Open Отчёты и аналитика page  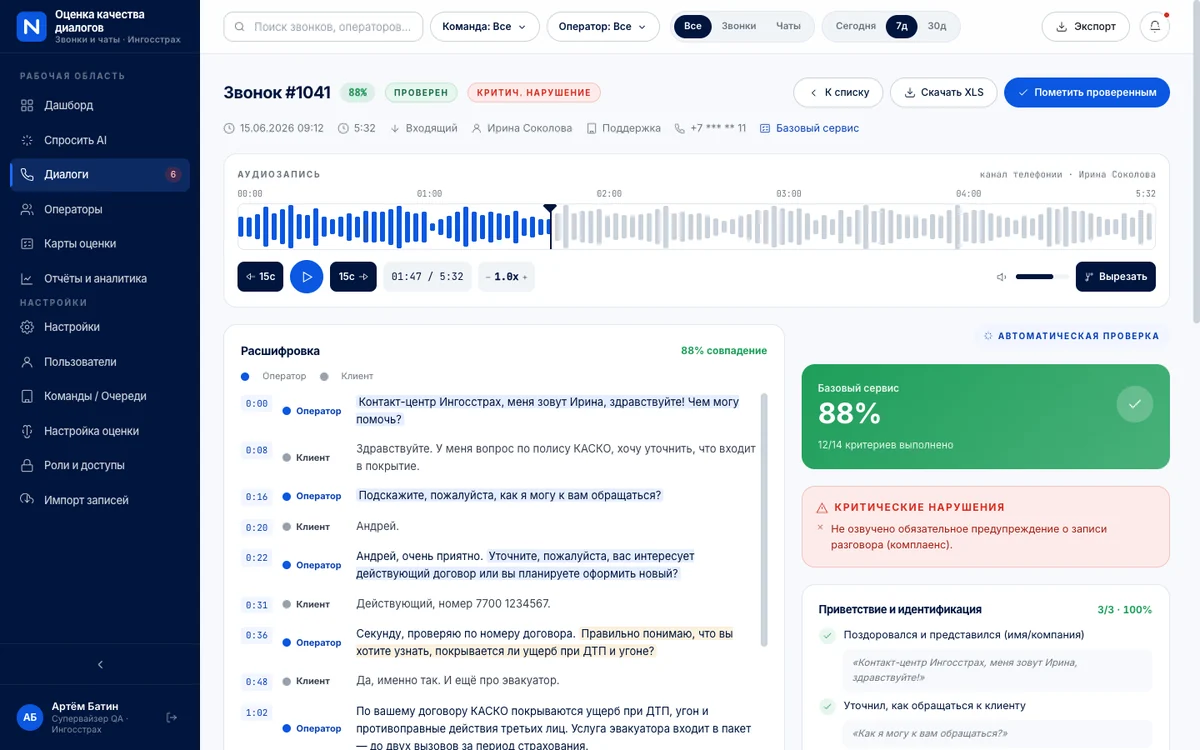(x=100, y=278)
